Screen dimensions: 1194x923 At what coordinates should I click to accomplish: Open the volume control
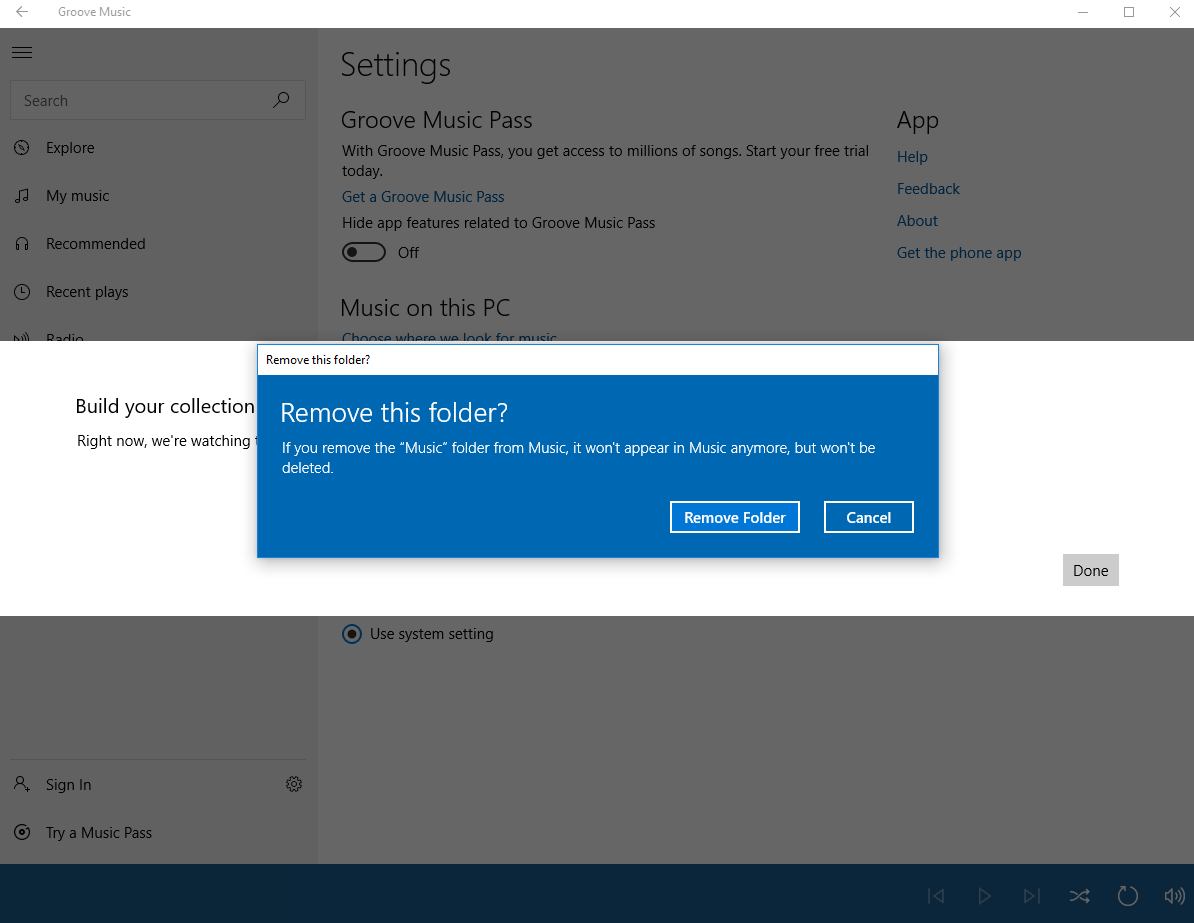pos(1174,896)
